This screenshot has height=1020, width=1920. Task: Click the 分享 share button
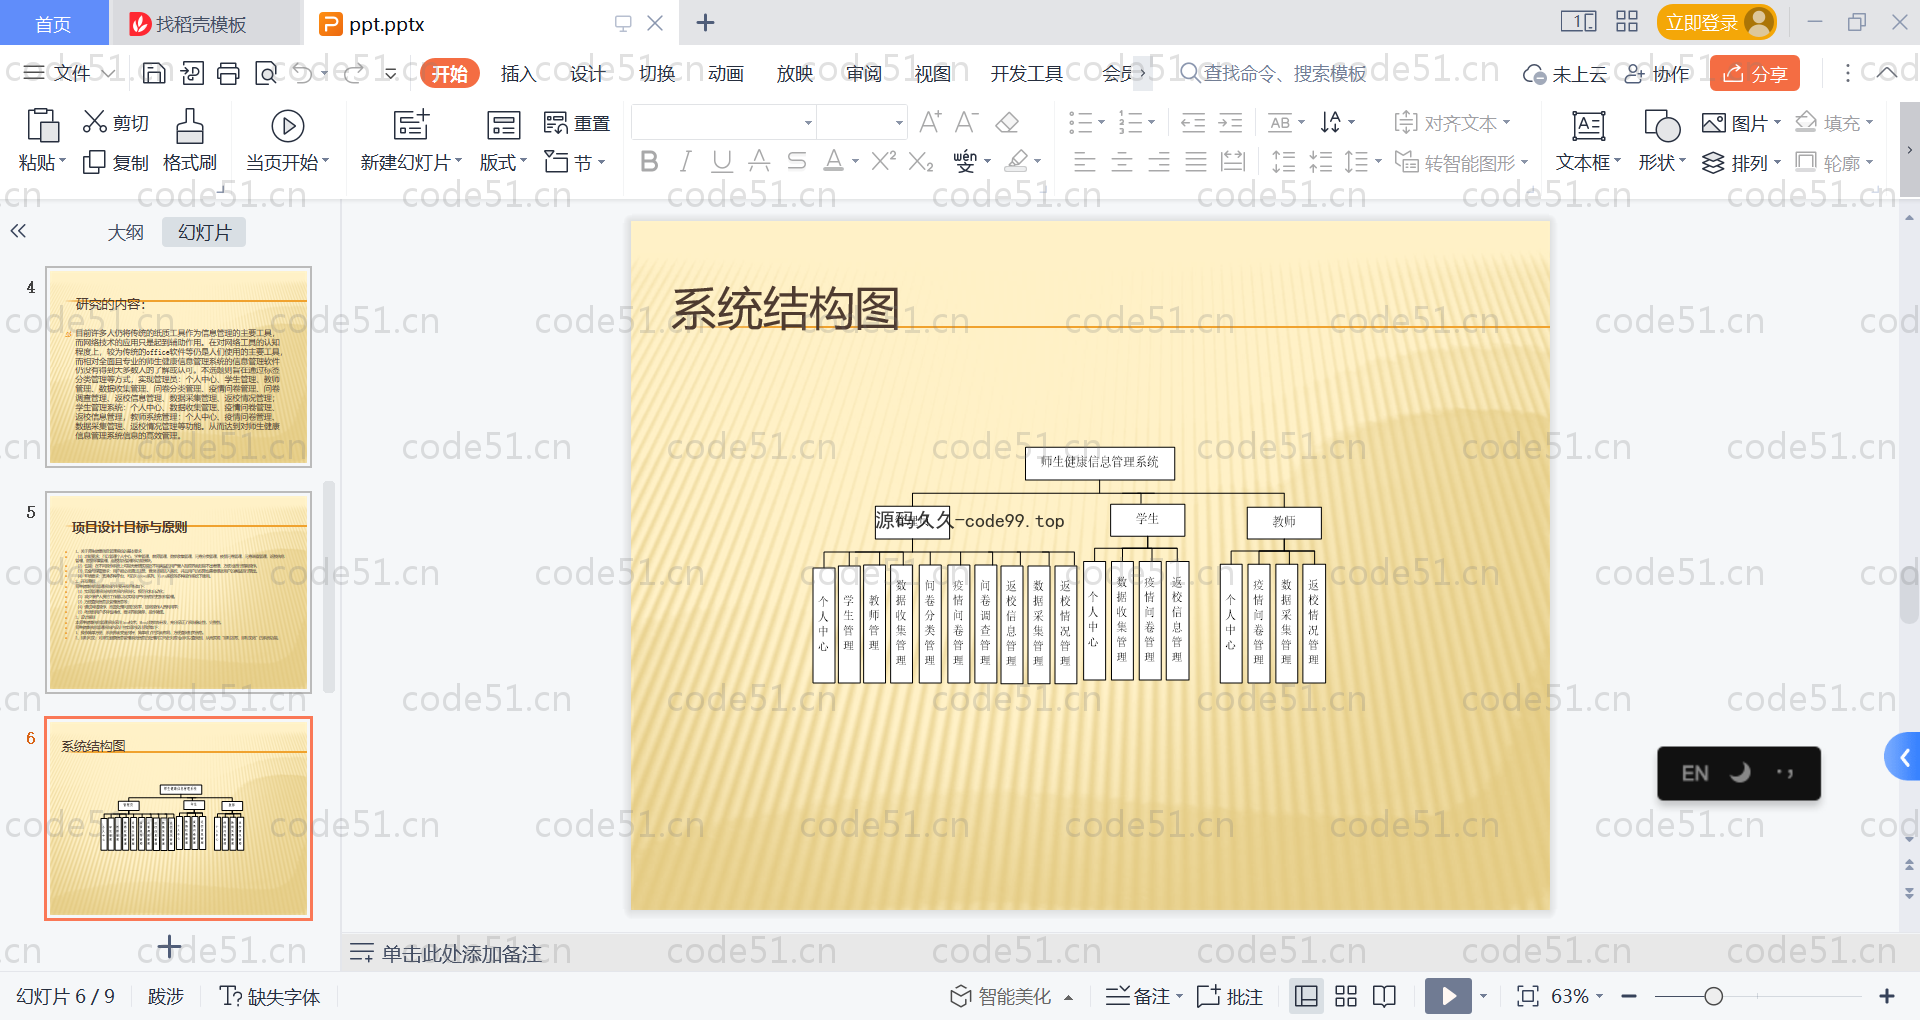click(1755, 73)
